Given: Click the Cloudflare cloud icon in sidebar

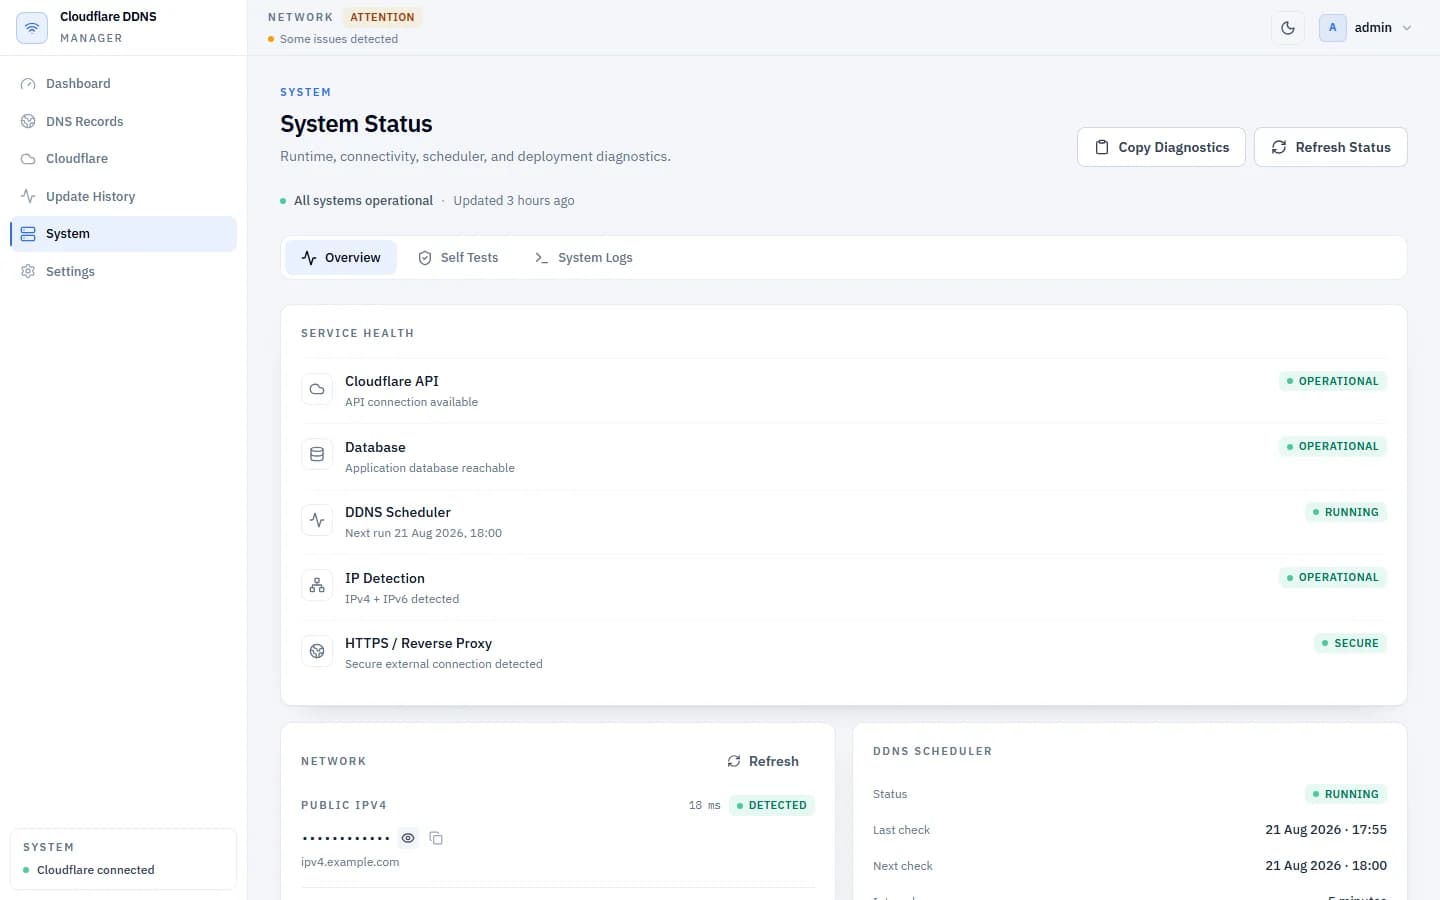Looking at the screenshot, I should [x=28, y=159].
